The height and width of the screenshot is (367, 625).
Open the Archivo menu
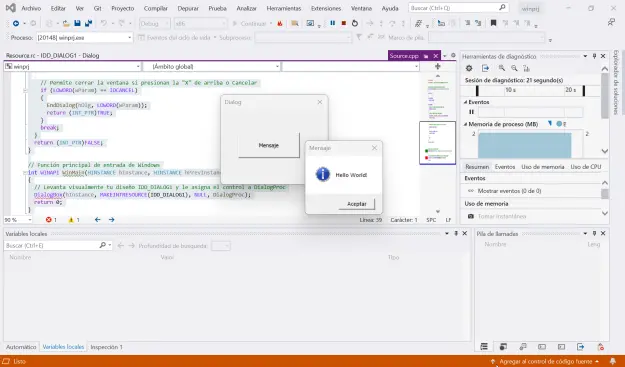point(31,8)
